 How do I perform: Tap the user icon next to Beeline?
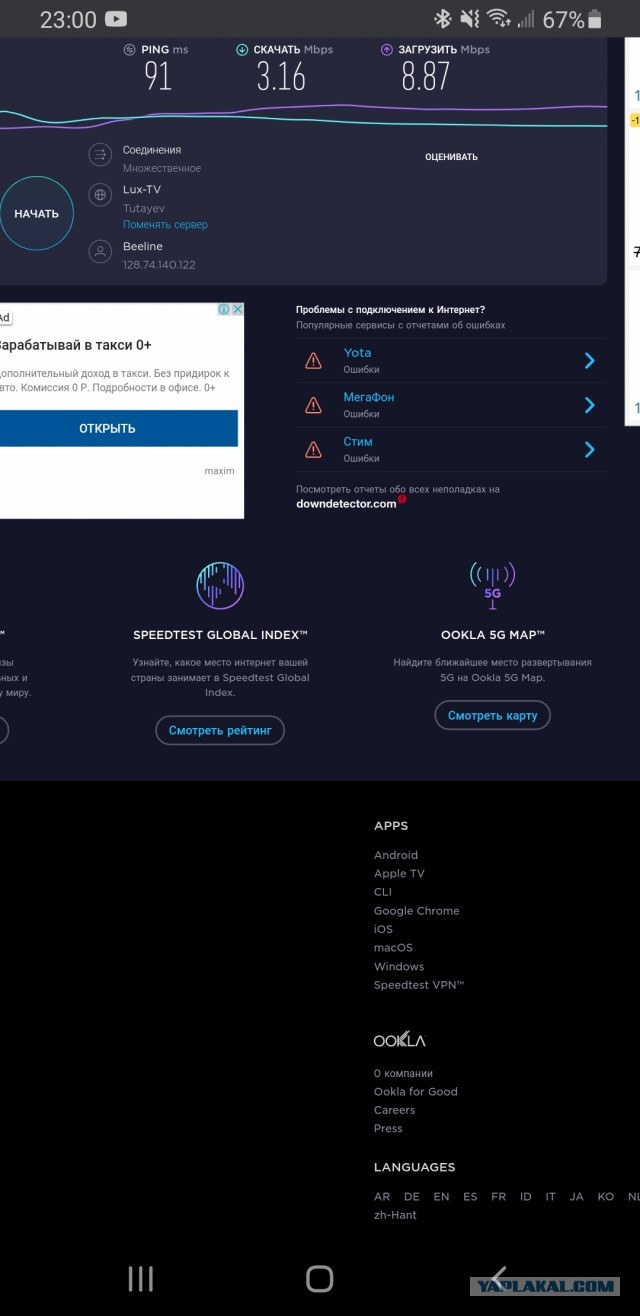(99, 252)
